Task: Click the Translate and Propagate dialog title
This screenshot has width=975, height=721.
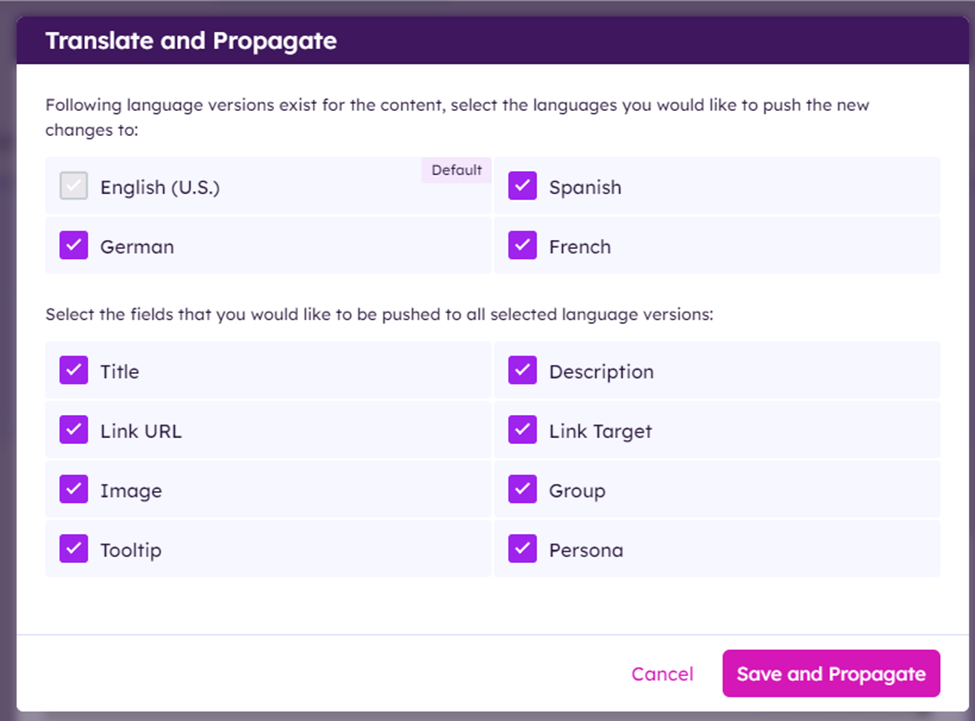Action: coord(191,41)
